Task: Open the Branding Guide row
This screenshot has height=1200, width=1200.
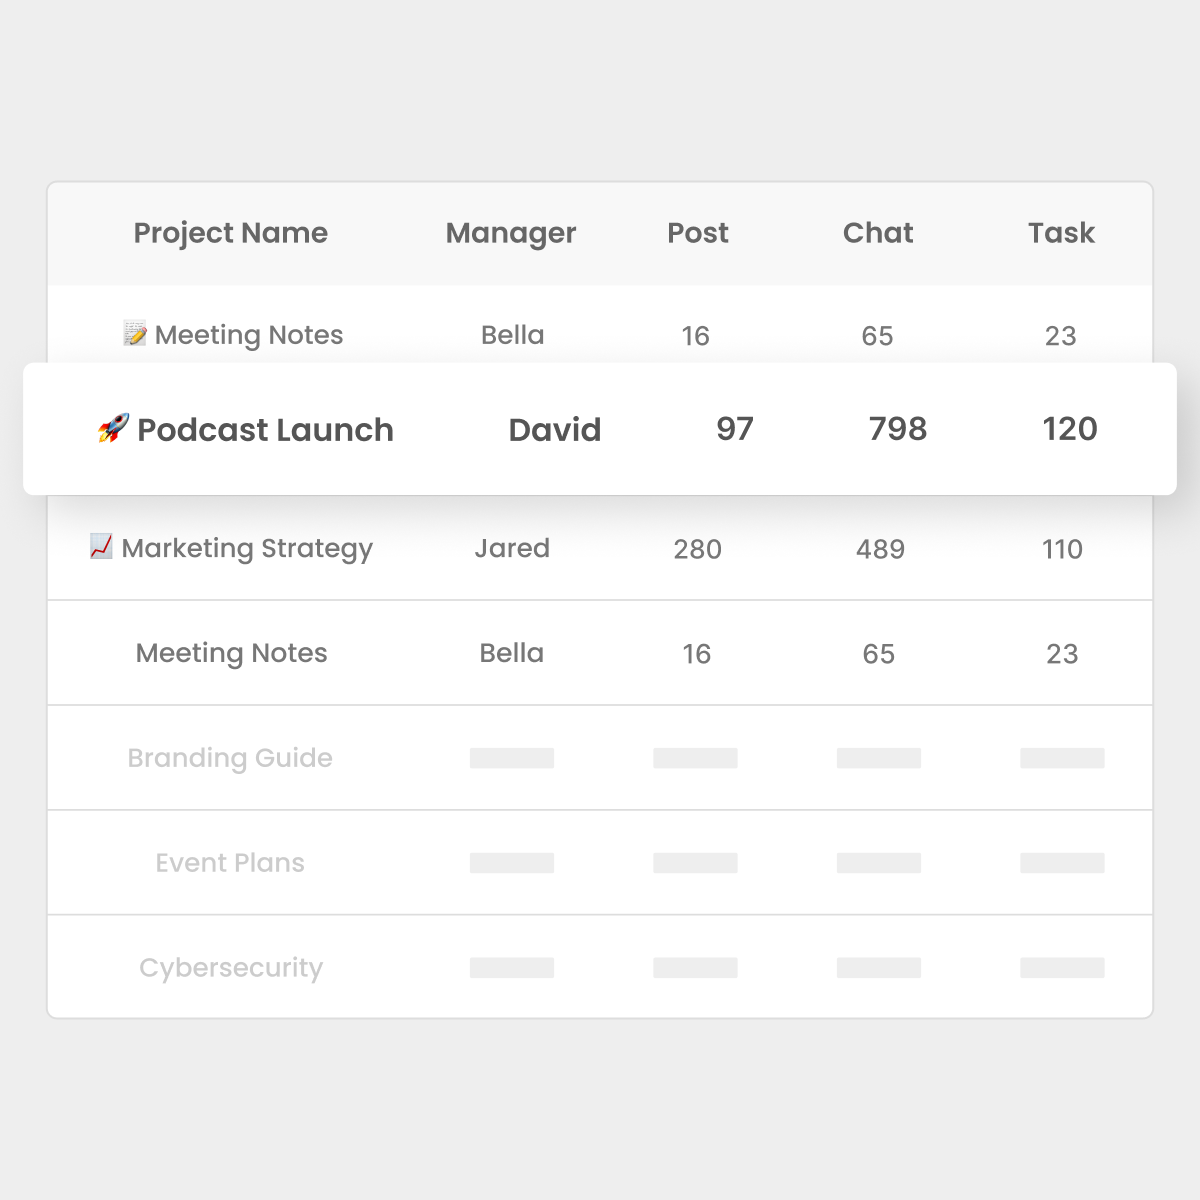Action: (x=600, y=758)
